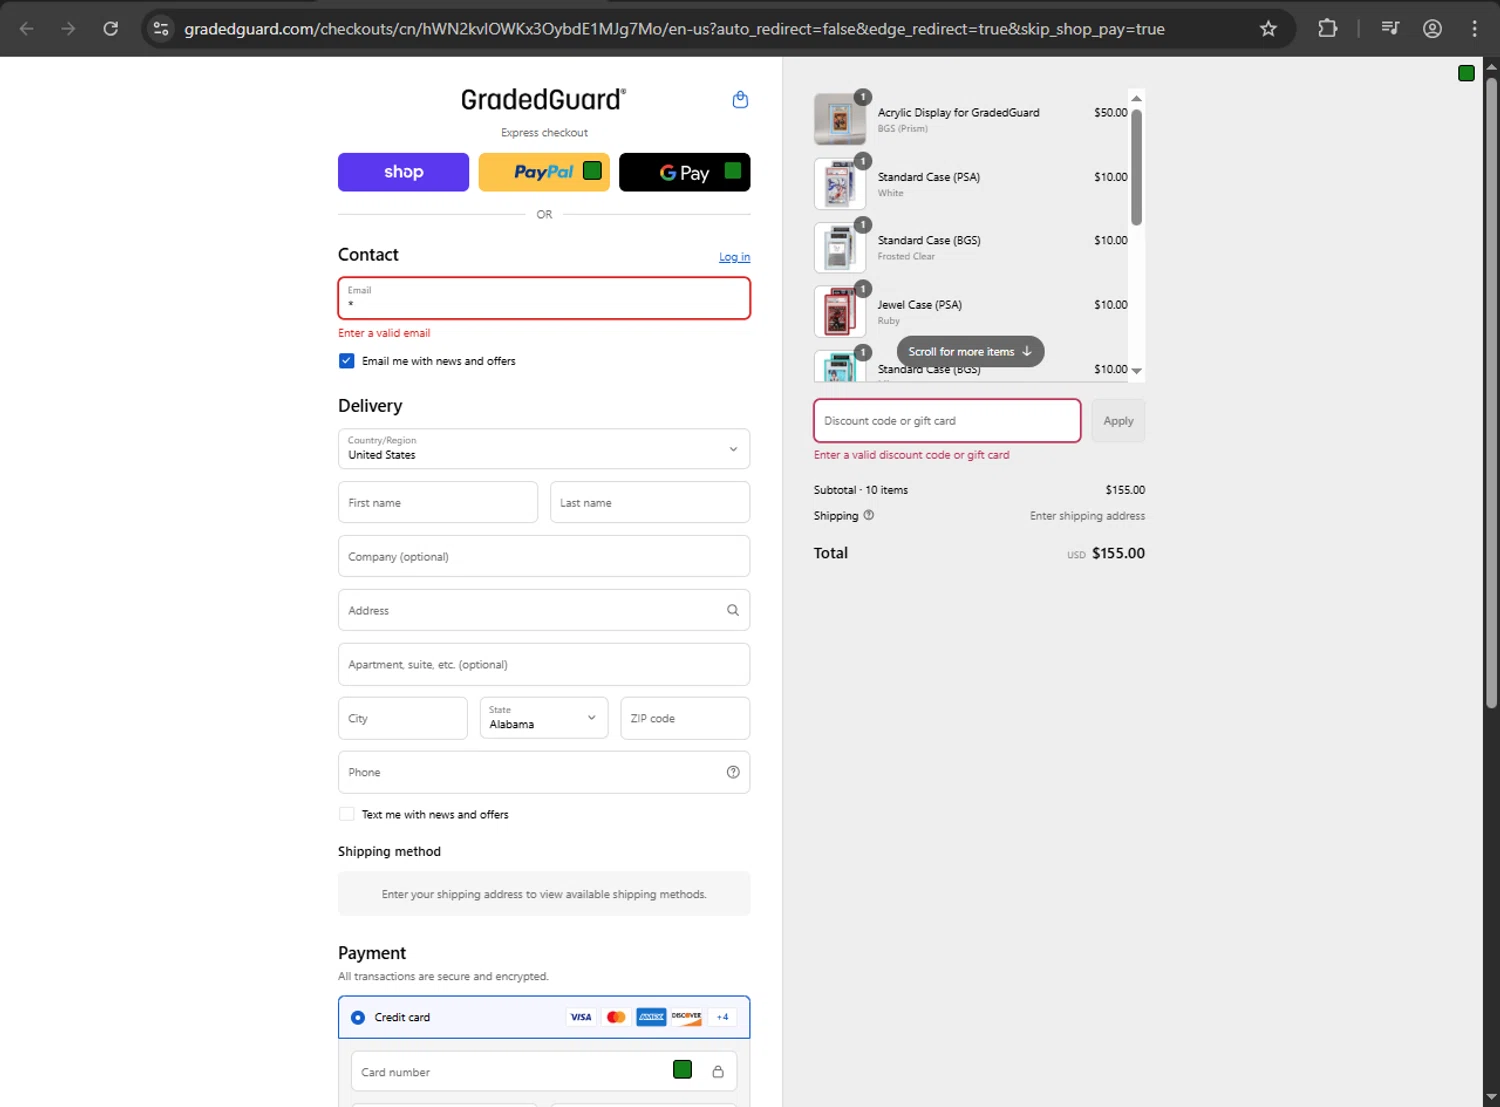This screenshot has height=1107, width=1500.
Task: Click address search magnifier icon
Action: (733, 610)
